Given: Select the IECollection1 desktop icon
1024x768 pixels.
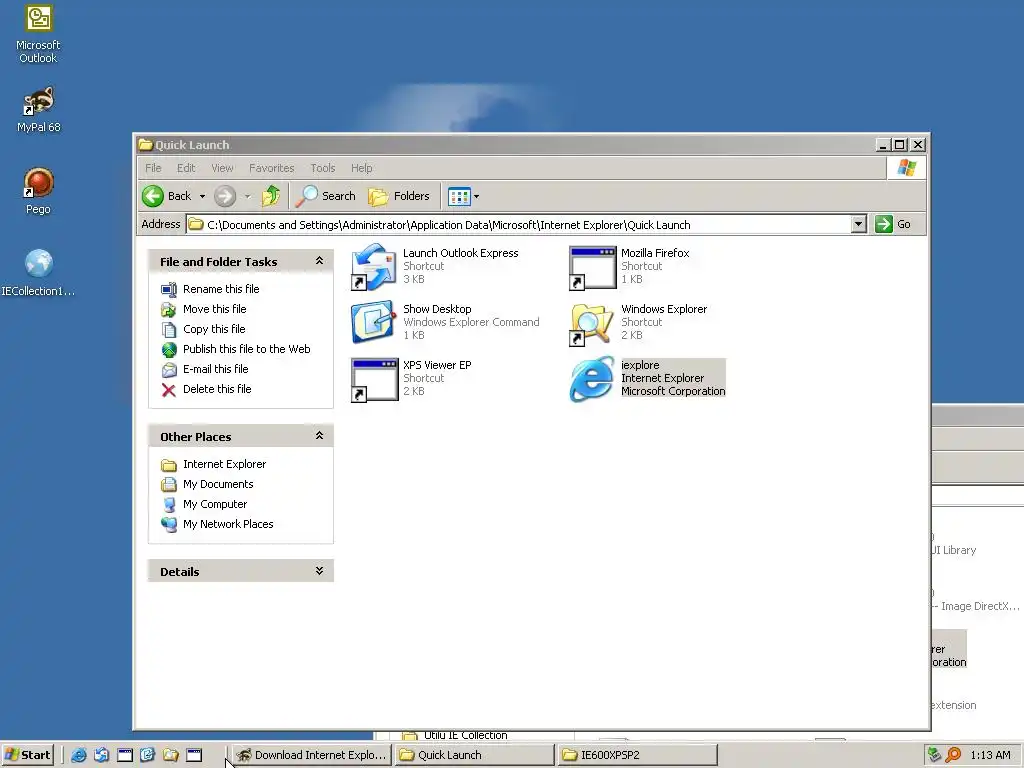Looking at the screenshot, I should 38,273.
